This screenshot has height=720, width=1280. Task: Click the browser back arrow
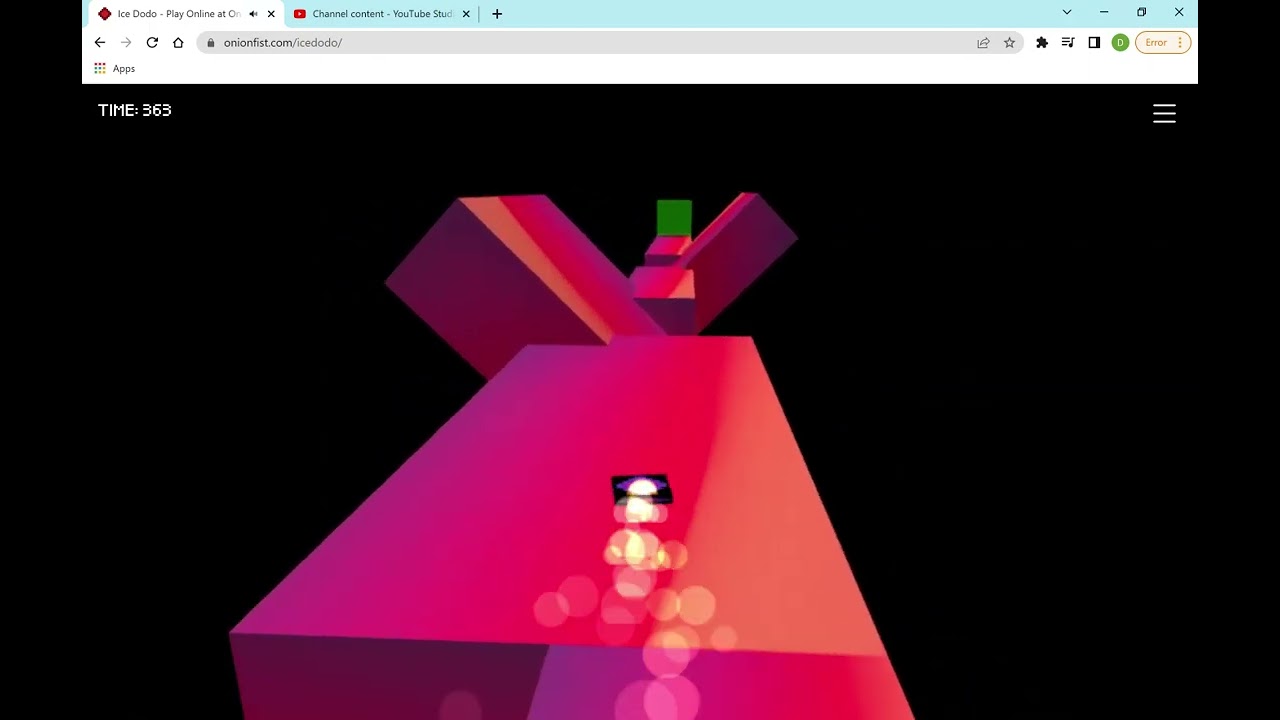click(100, 43)
